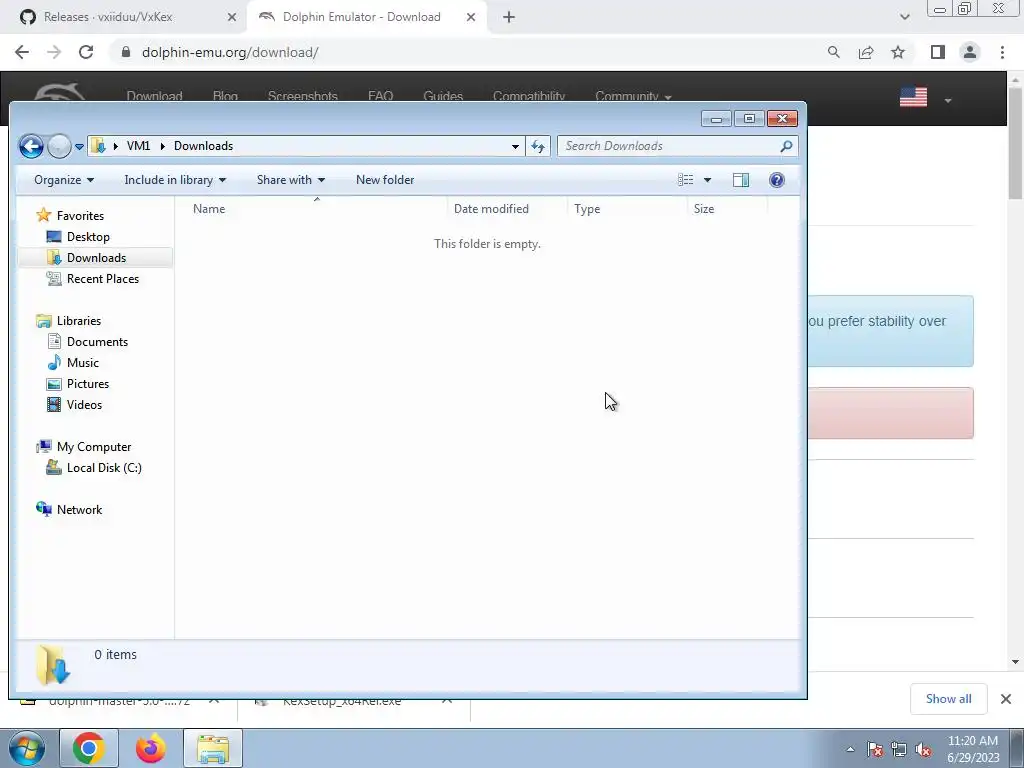Screen dimensions: 1024x768
Task: Show hidden tray icons
Action: pos(850,749)
